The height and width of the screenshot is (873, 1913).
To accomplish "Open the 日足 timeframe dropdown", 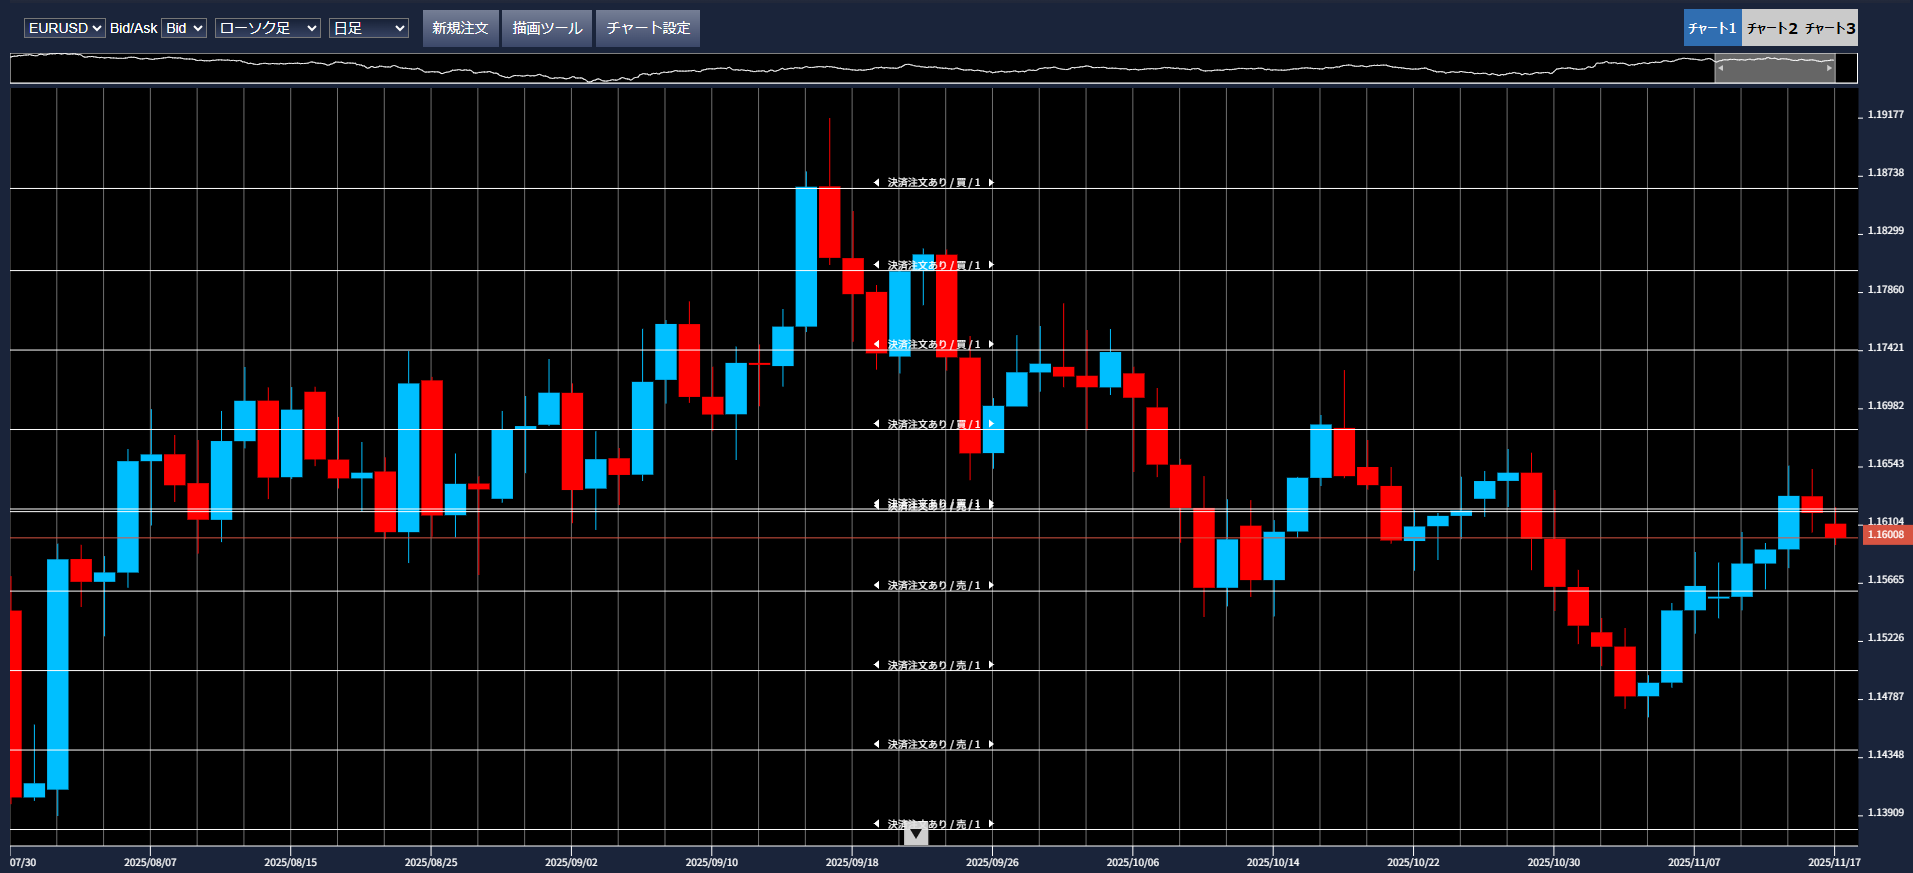I will (x=368, y=28).
